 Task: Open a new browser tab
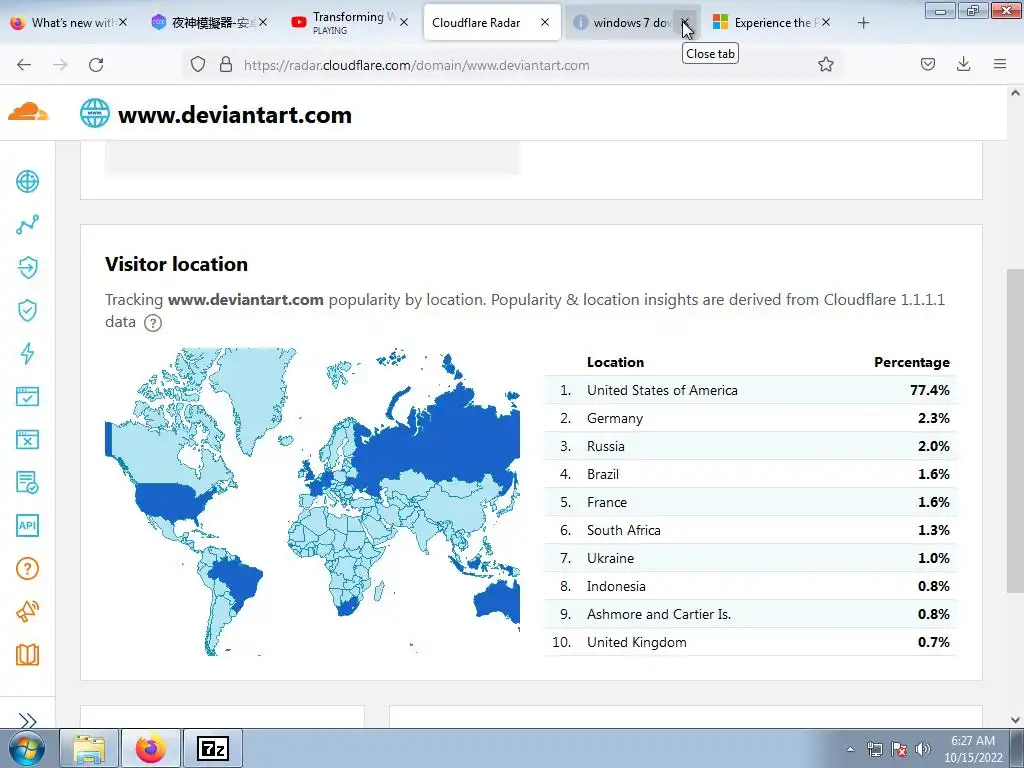[x=863, y=23]
